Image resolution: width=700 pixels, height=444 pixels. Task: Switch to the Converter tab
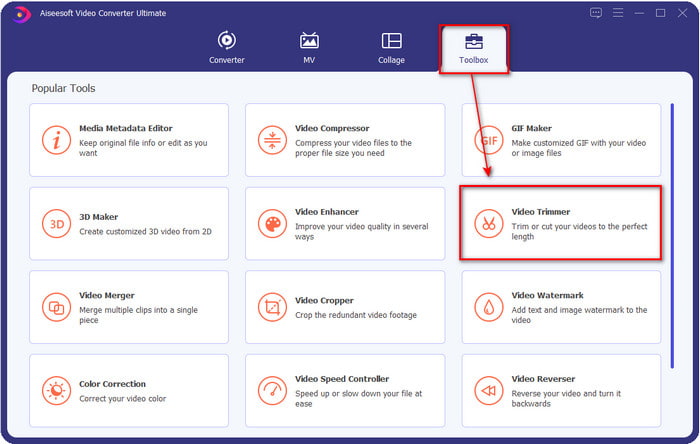point(226,47)
